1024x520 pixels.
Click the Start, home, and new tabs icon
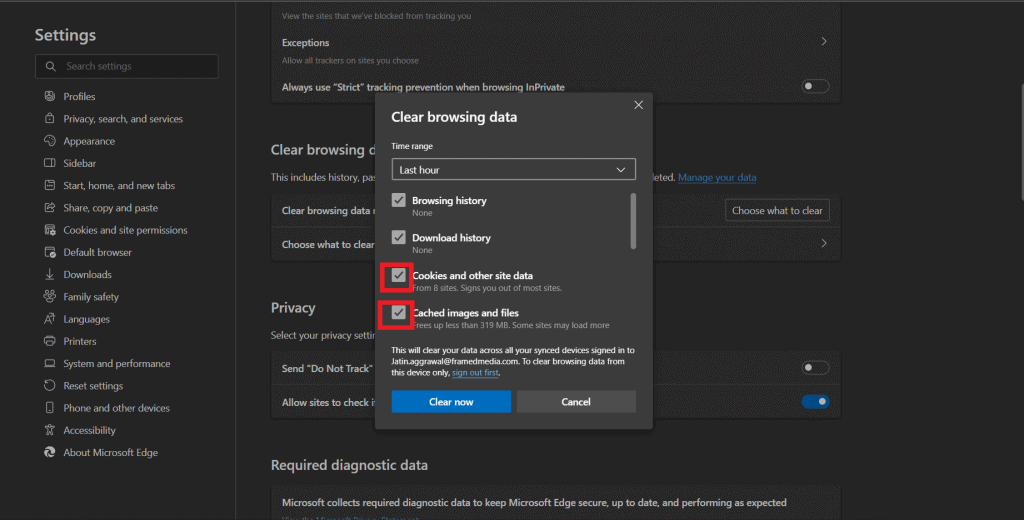pyautogui.click(x=50, y=185)
